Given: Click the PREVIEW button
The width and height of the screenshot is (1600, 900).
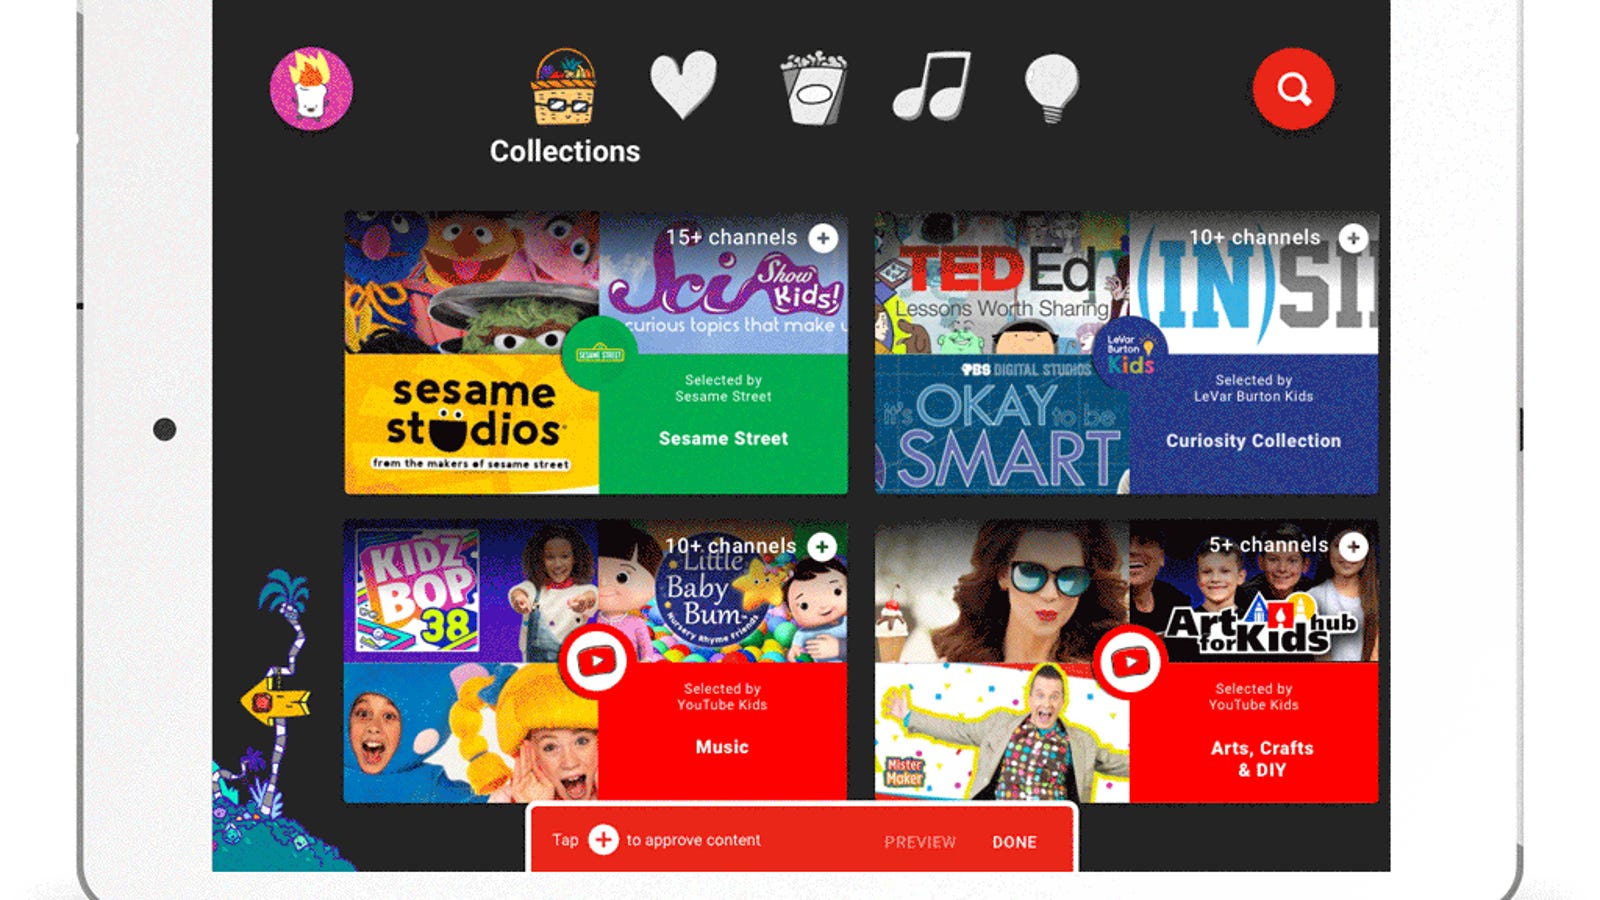Looking at the screenshot, I should click(920, 842).
